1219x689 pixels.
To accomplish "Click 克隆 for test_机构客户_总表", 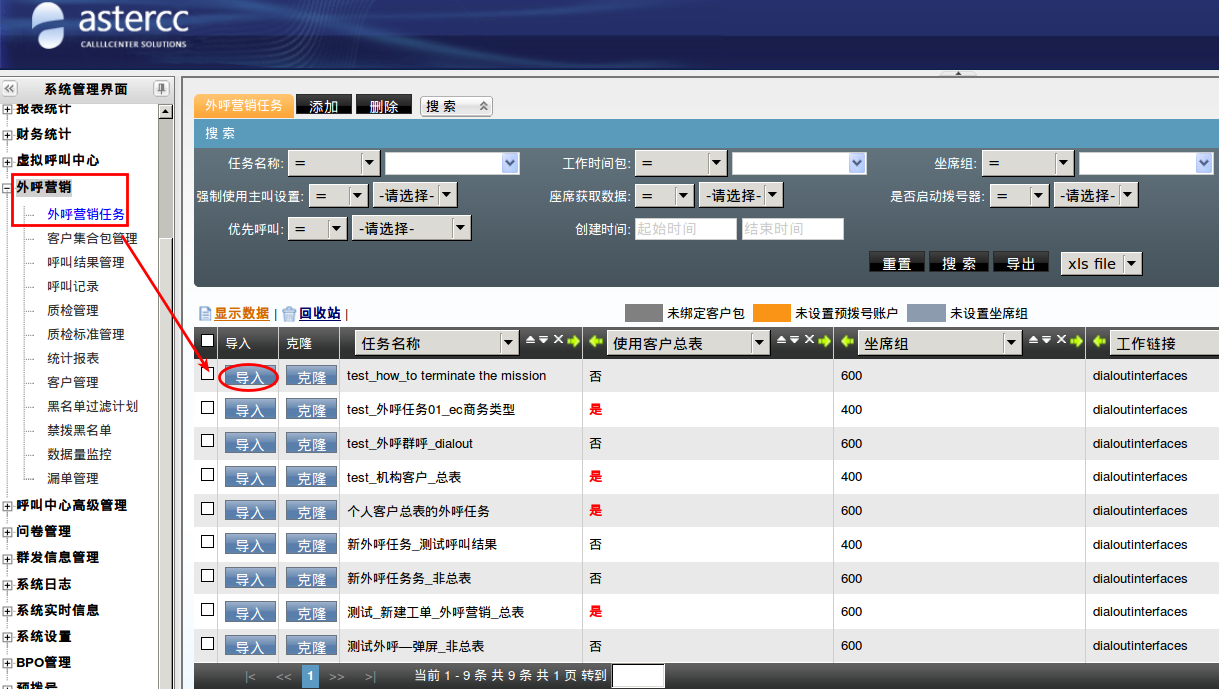I will (x=311, y=478).
